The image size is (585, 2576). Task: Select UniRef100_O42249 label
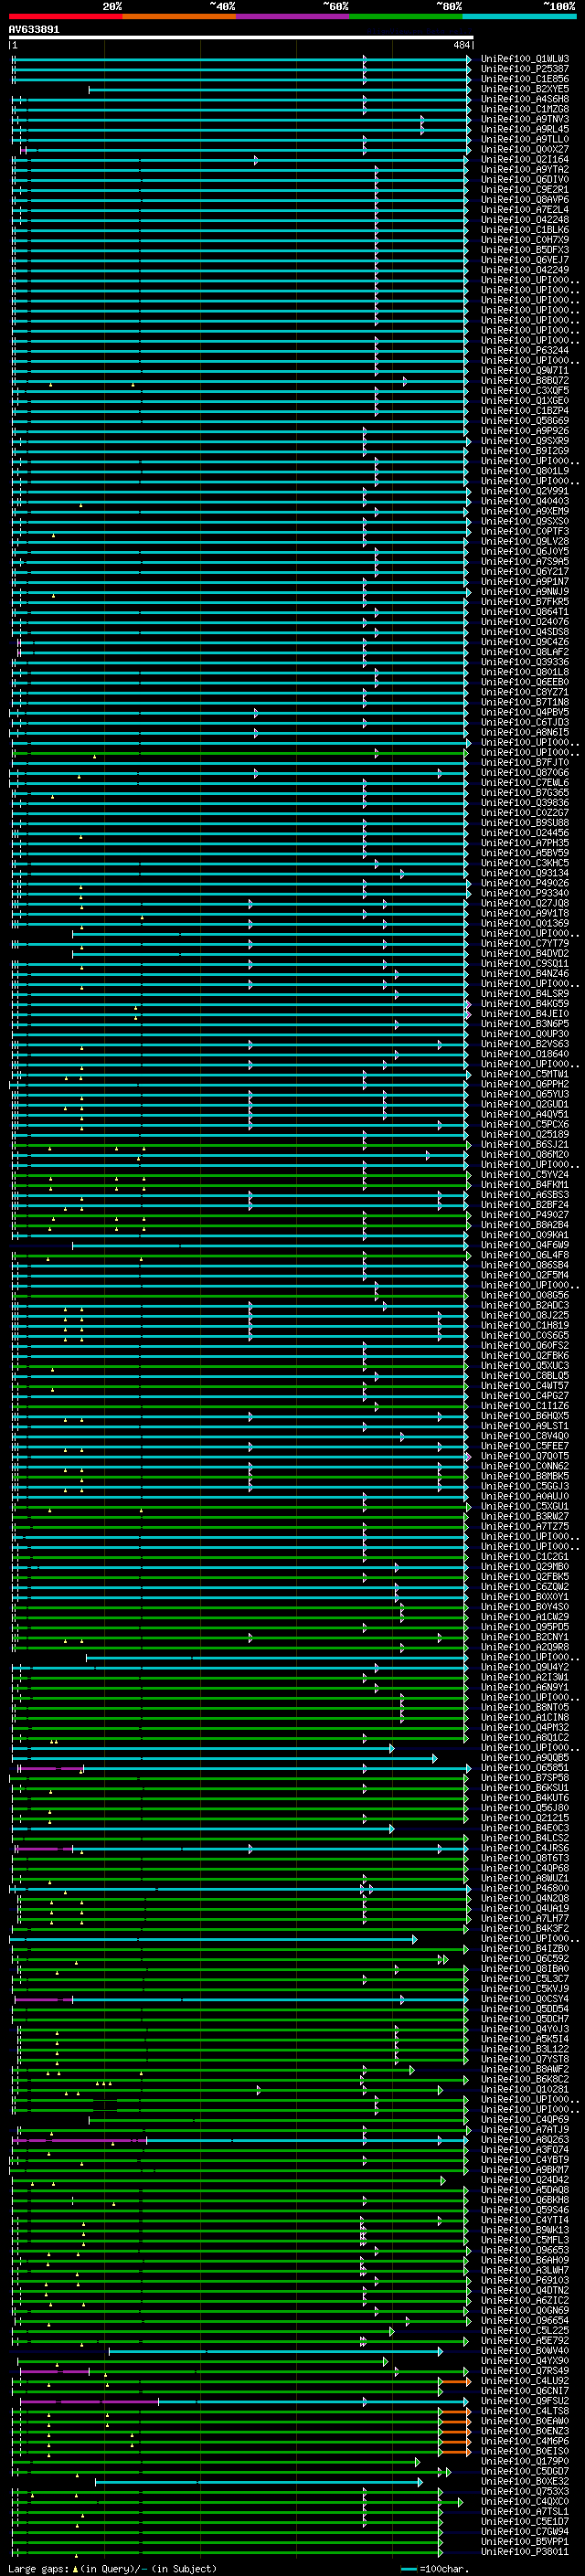pyautogui.click(x=525, y=270)
